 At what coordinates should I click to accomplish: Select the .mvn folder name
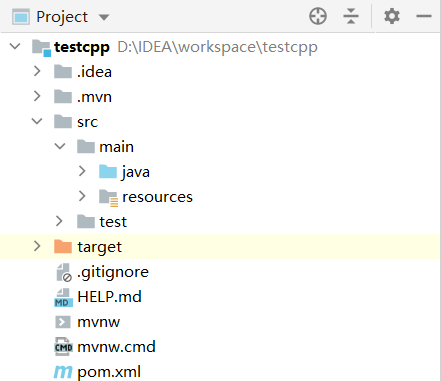pyautogui.click(x=94, y=97)
